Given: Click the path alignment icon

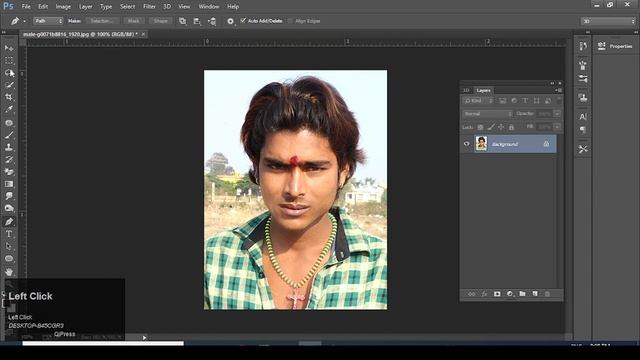Looking at the screenshot, I should click(197, 21).
